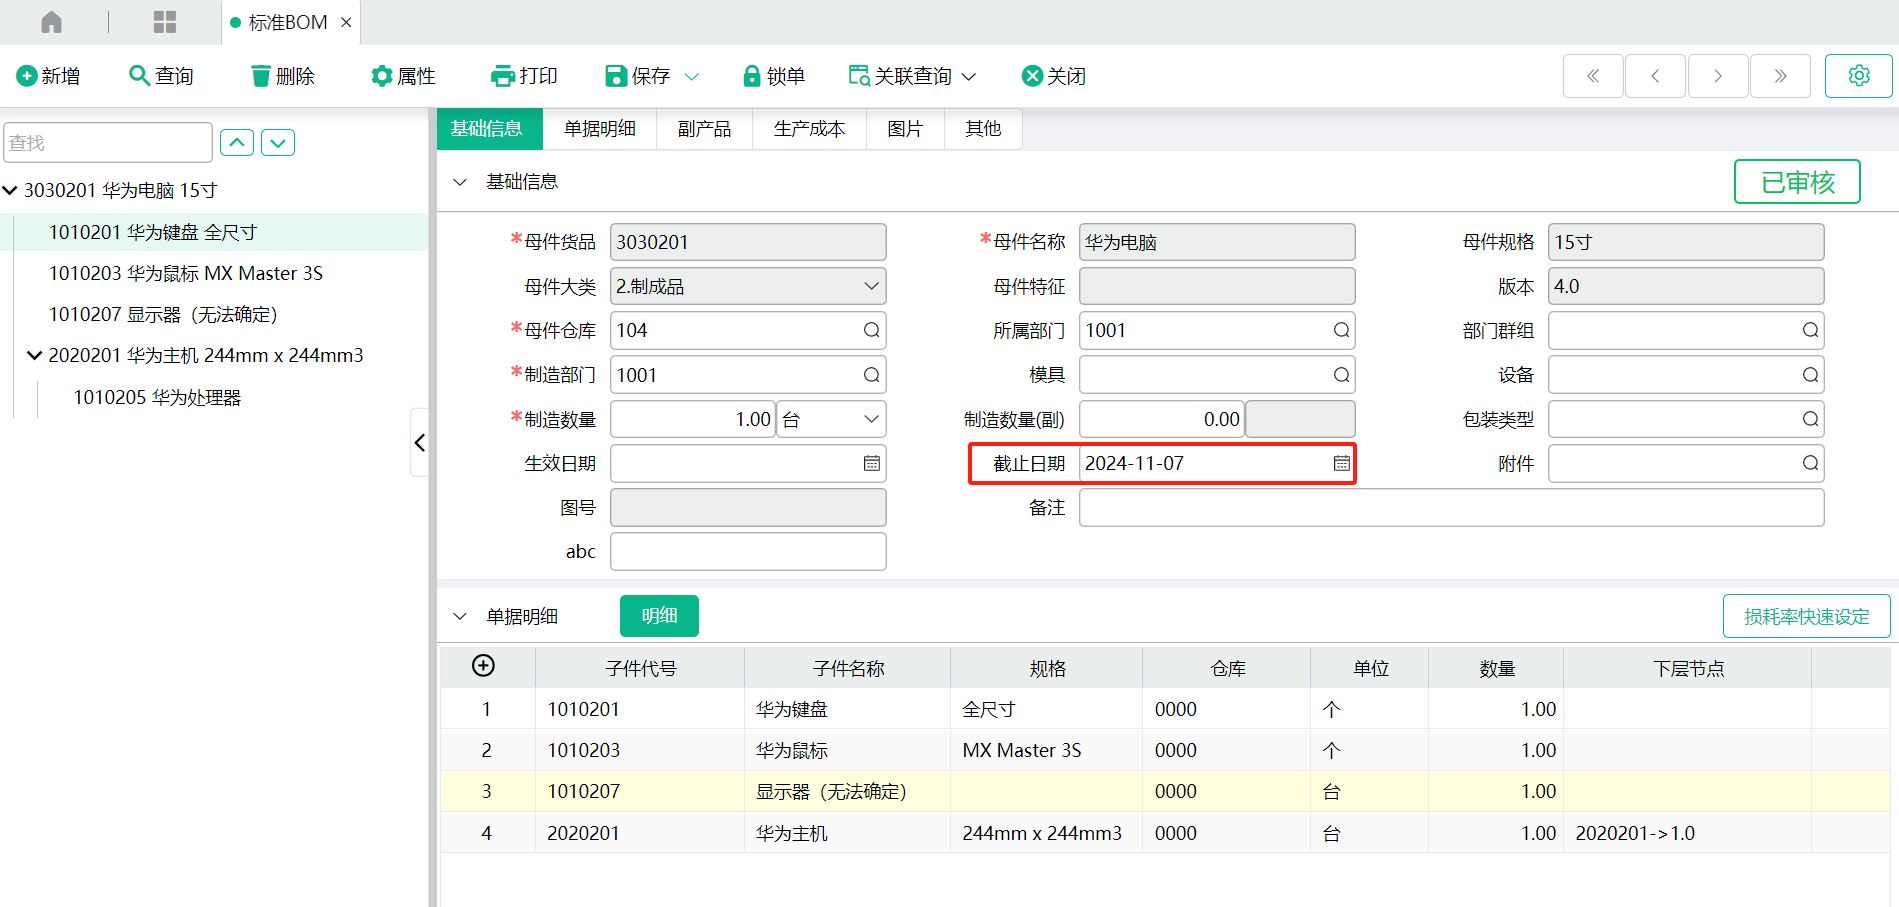
Task: Click the 部门群组 lookup search icon
Action: coord(1810,330)
